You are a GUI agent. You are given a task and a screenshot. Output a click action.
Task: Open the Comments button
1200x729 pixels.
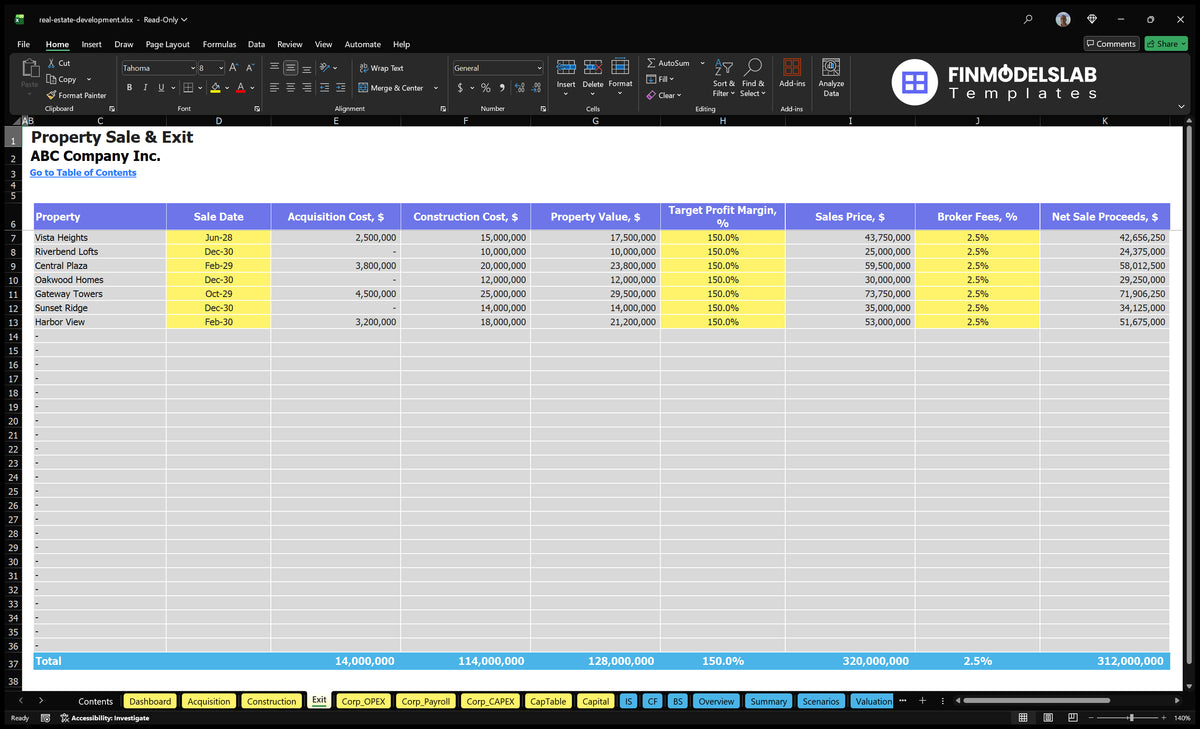click(1111, 44)
